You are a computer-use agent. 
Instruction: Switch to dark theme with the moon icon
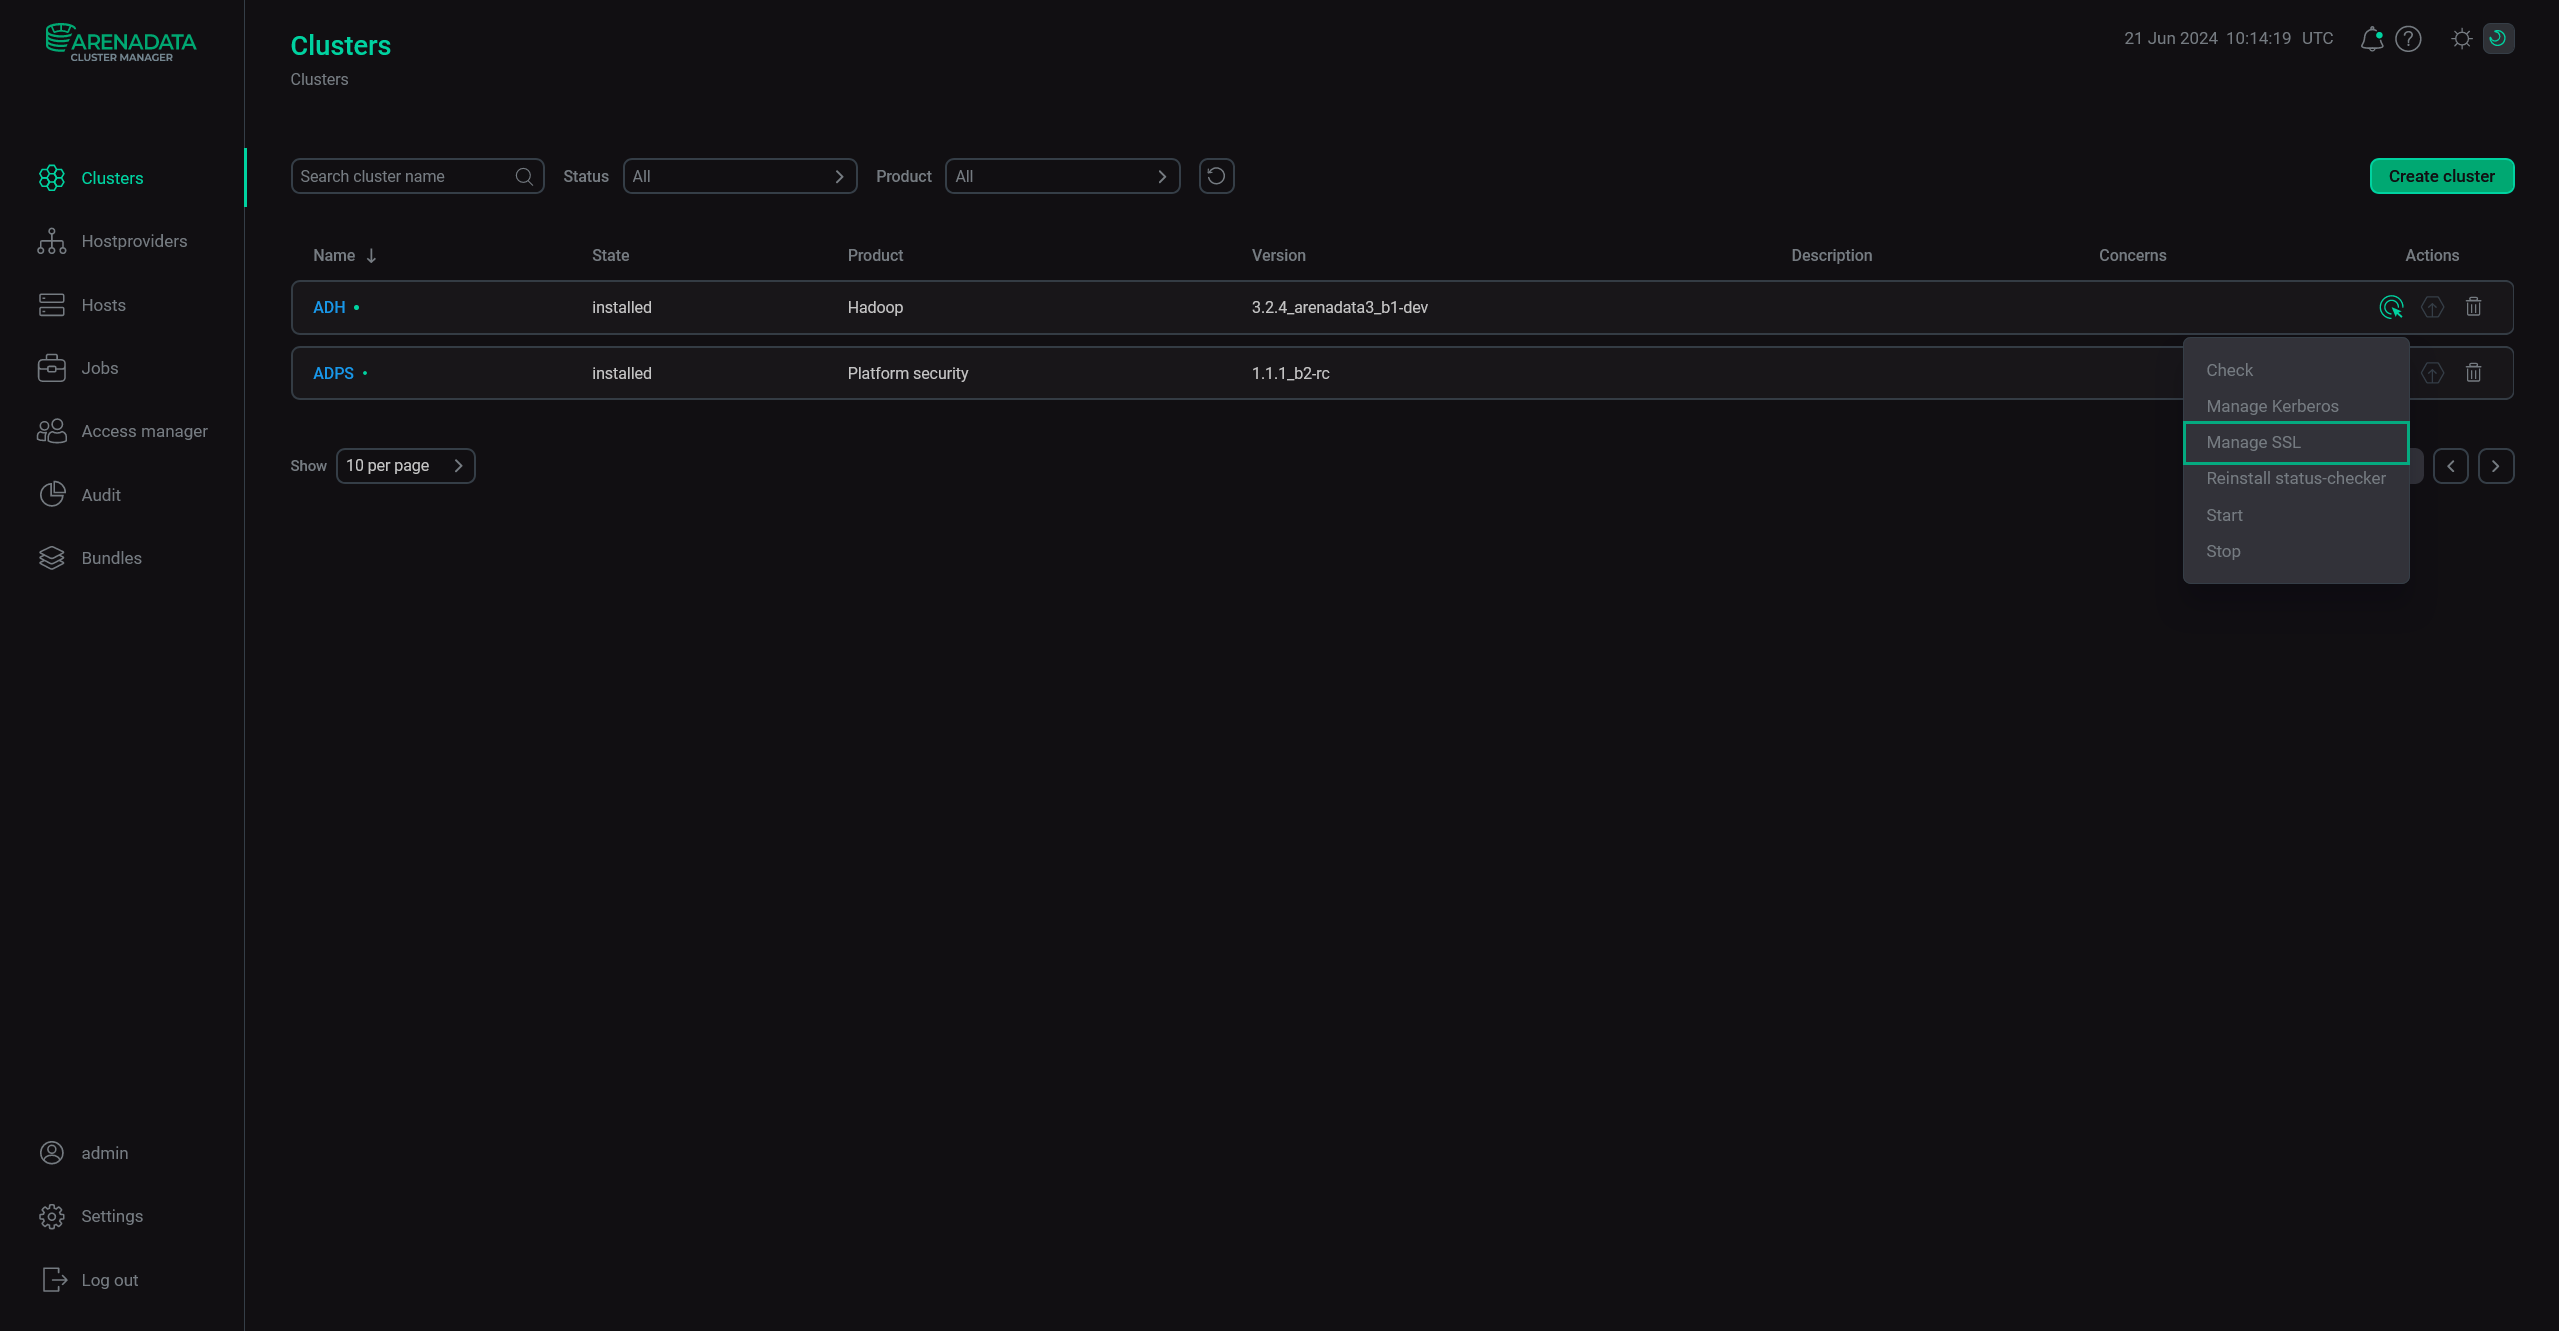[2498, 38]
